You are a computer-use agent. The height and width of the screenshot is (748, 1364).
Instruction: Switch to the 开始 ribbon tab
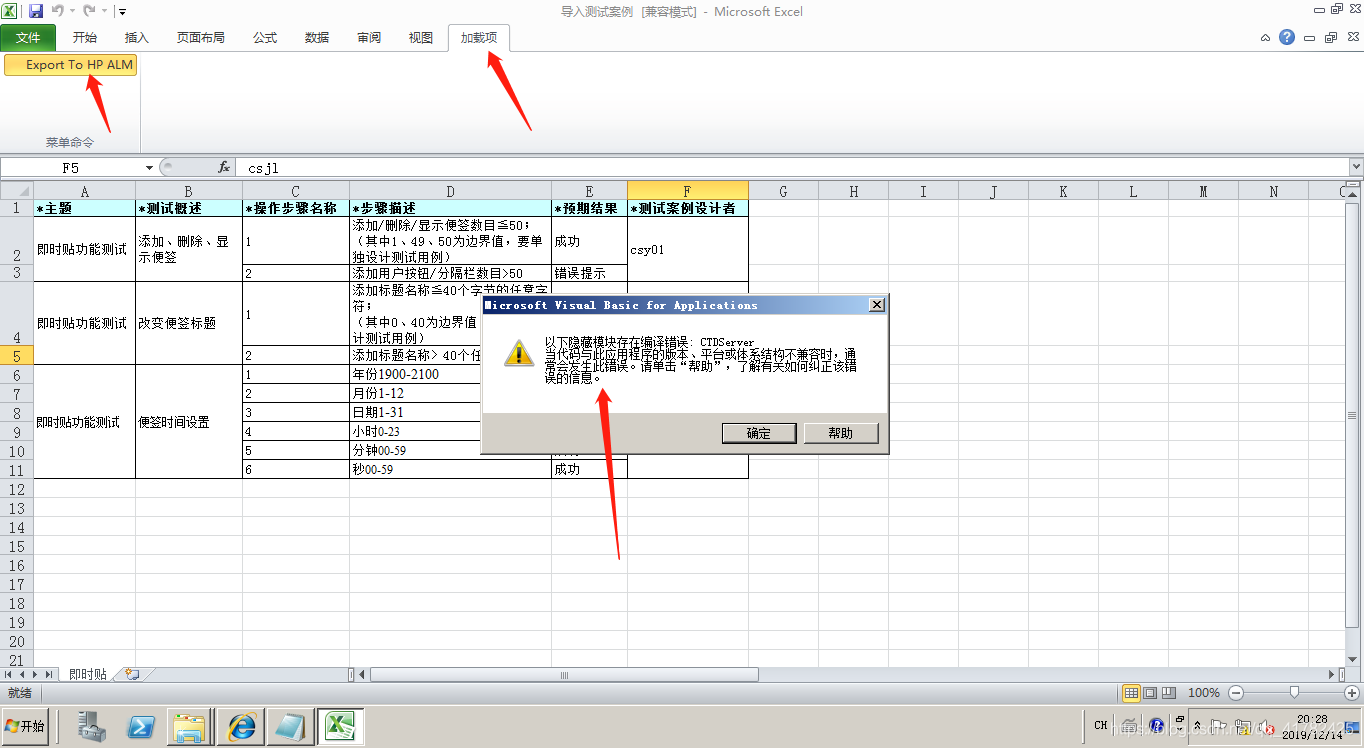(85, 38)
